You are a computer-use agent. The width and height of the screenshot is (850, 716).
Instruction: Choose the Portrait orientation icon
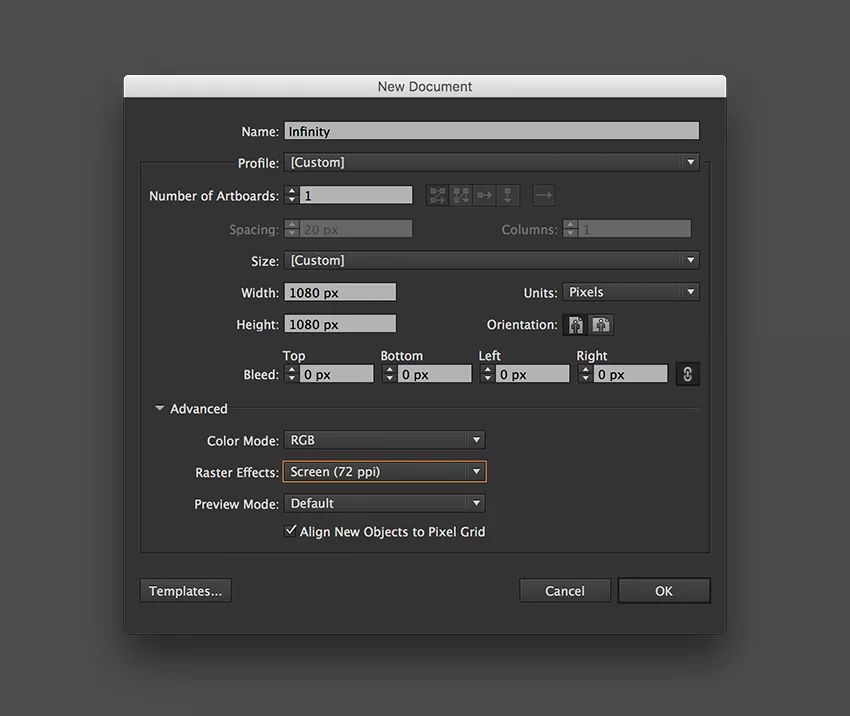click(576, 325)
